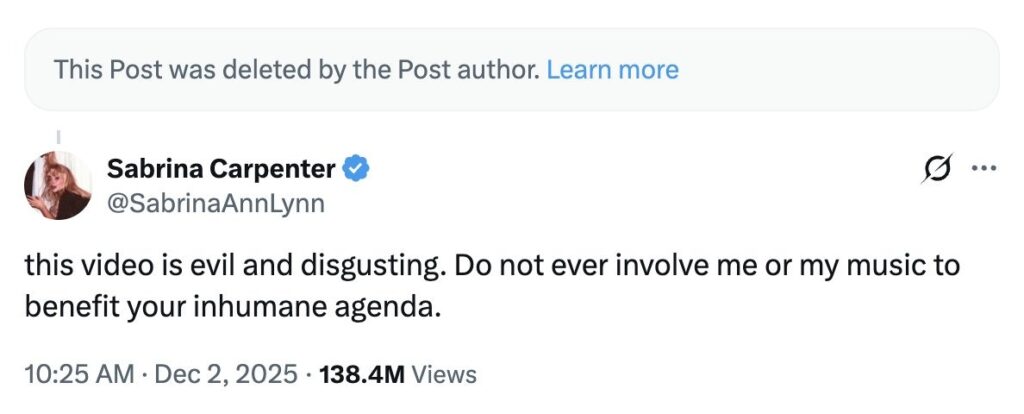Click the Dec 2, 2025 date
Screen dimensions: 1024x414
(225, 375)
